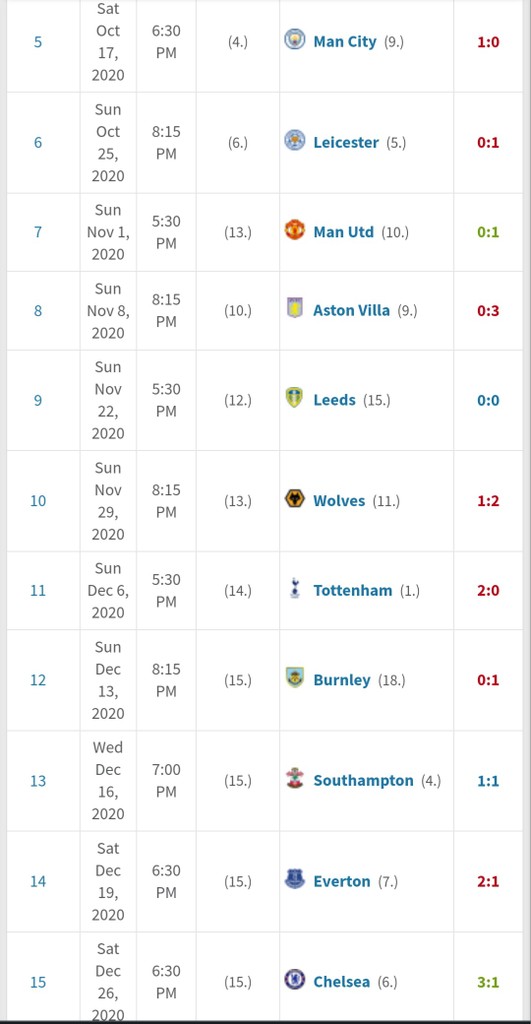This screenshot has height=1024, width=531.
Task: Click the Aston Villa club crest
Action: tap(295, 308)
